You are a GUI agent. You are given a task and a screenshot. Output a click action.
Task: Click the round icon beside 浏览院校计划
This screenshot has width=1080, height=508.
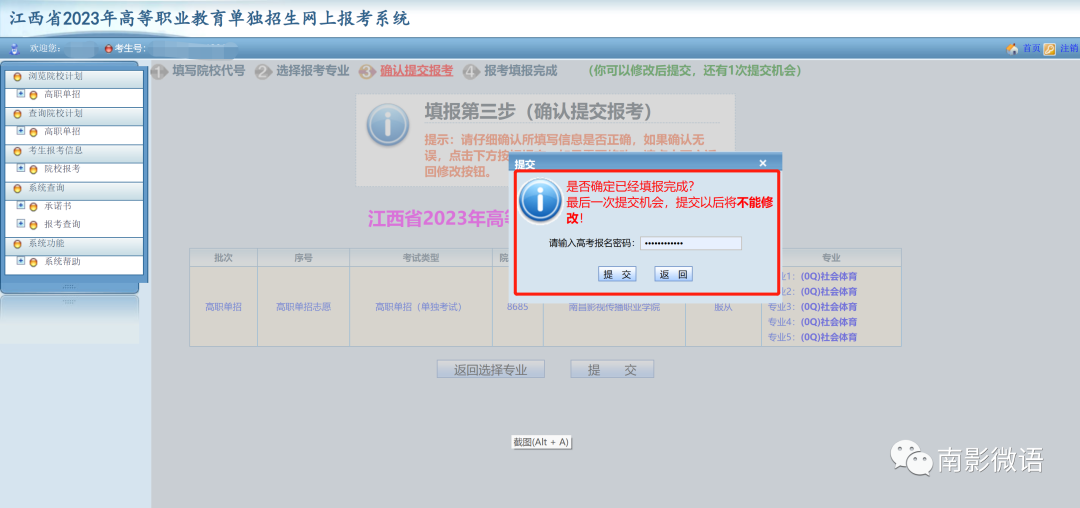18,76
